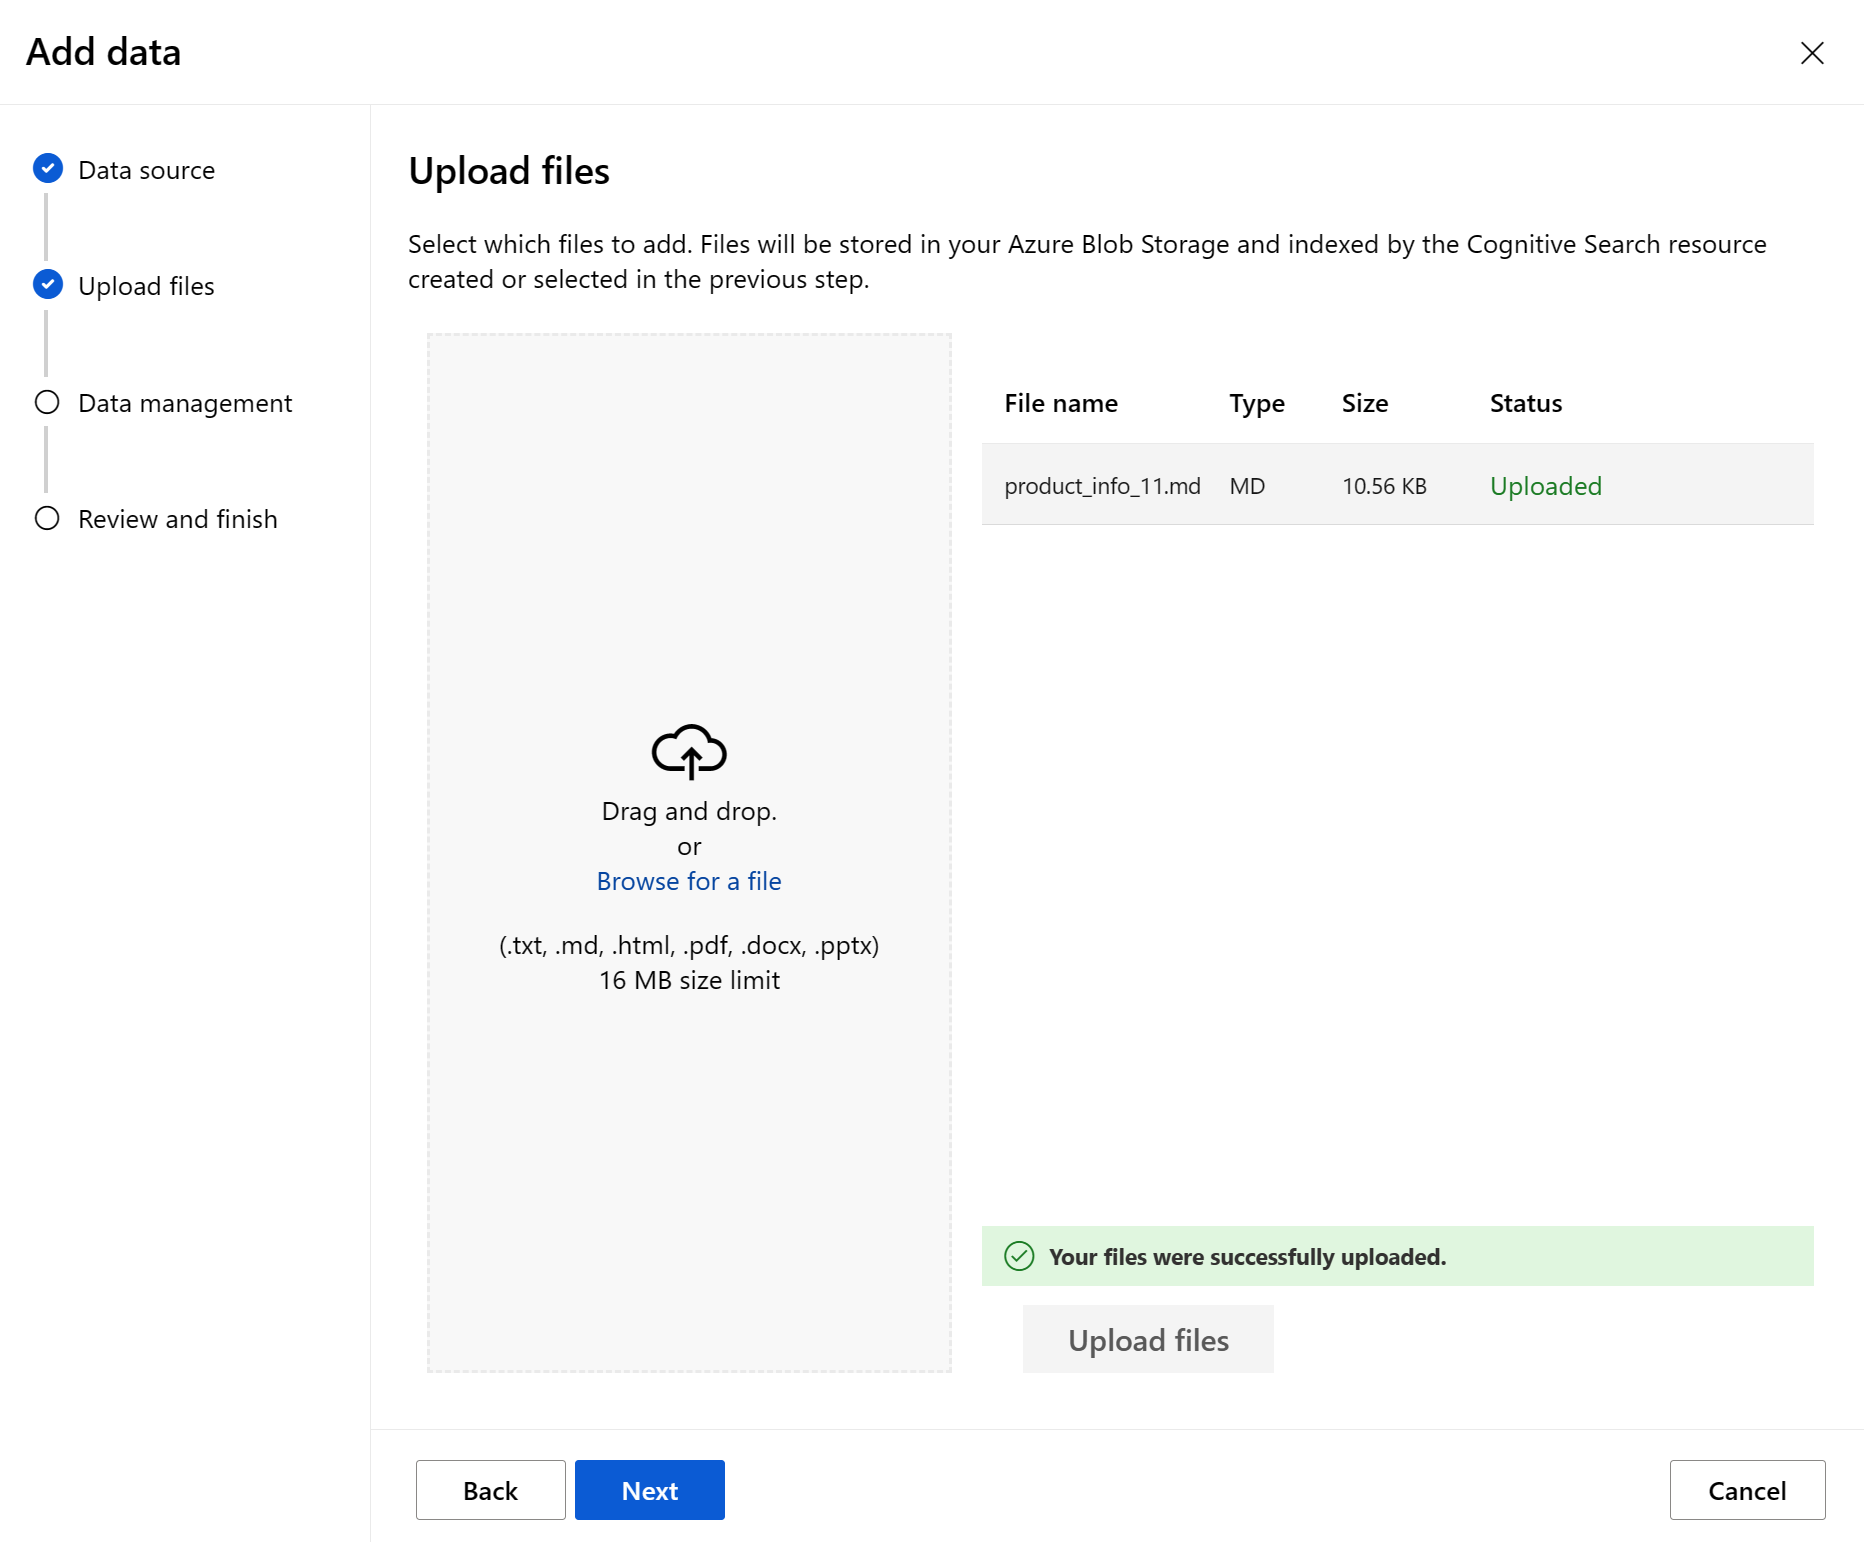Image resolution: width=1864 pixels, height=1542 pixels.
Task: Click the Data management step circle
Action: 47,402
